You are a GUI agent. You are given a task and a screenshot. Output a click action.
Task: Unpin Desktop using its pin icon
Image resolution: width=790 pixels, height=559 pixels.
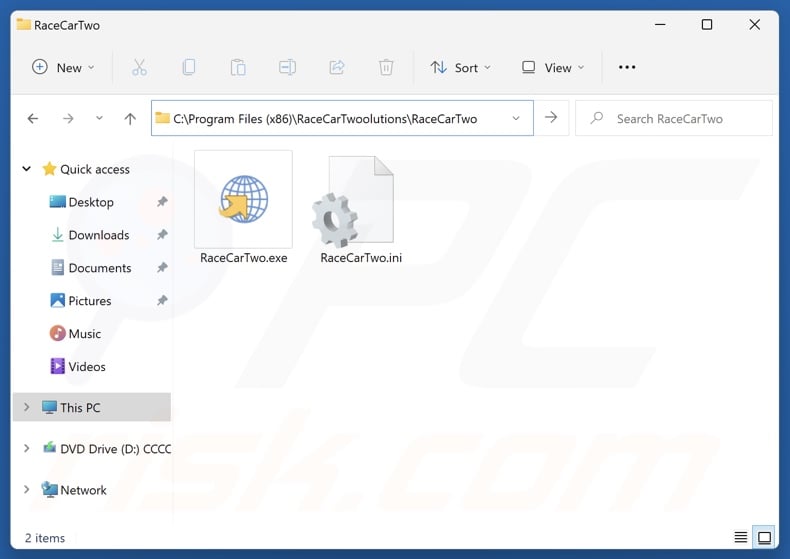point(162,202)
